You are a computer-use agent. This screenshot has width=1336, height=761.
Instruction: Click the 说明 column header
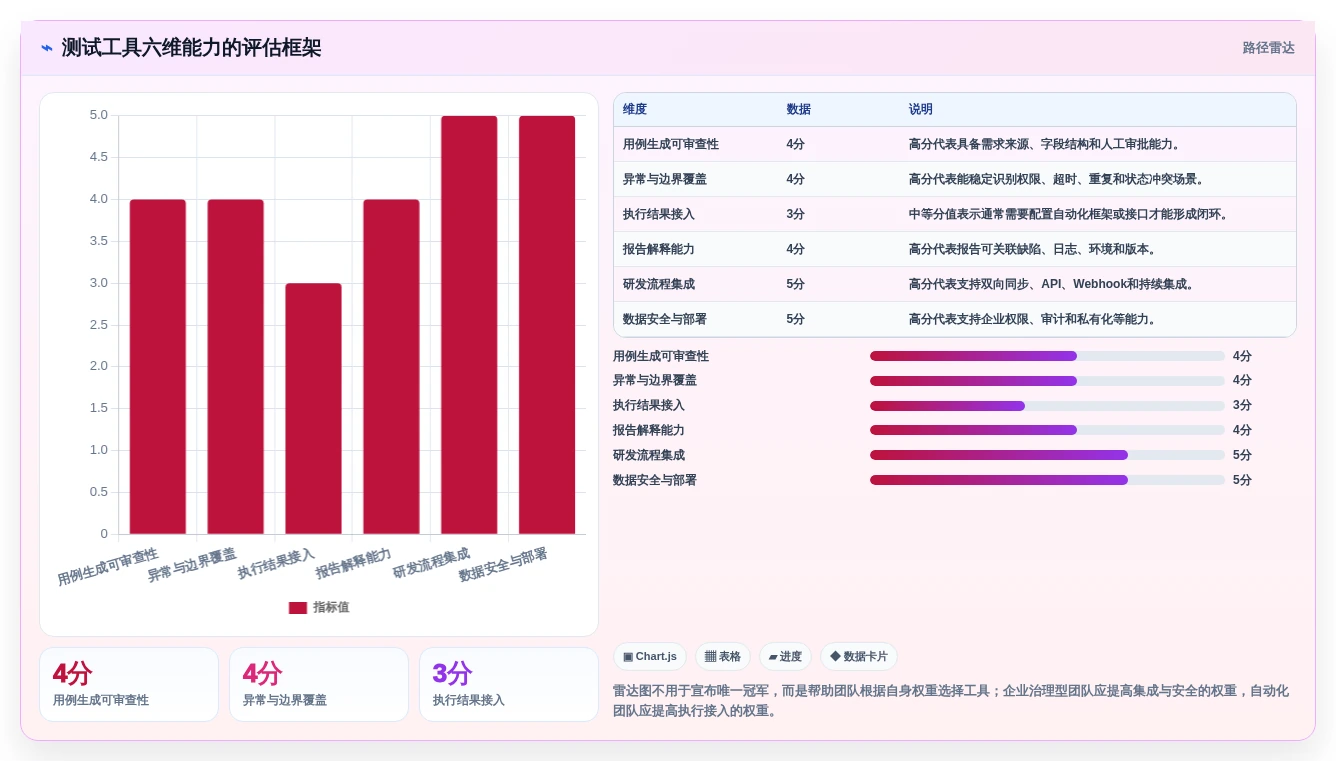click(x=921, y=110)
